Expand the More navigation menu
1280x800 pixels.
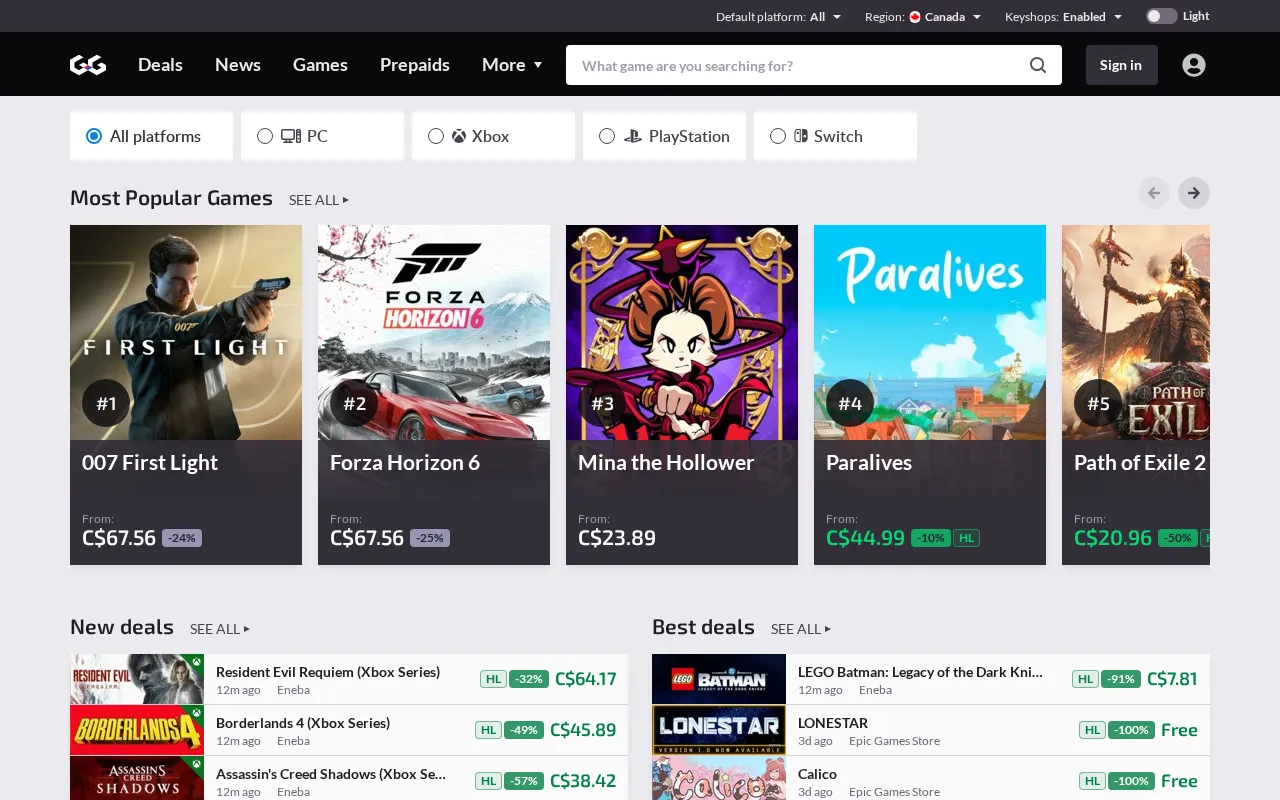[x=512, y=65]
